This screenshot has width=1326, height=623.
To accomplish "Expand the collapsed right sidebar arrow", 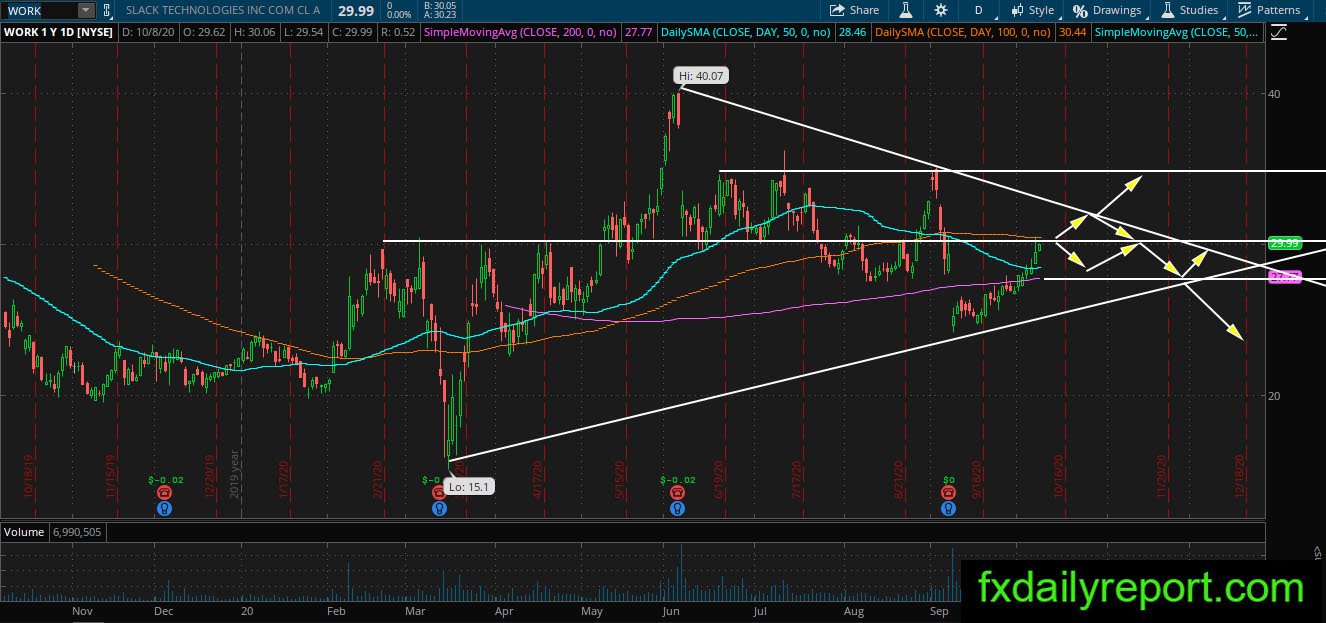I will click(1319, 551).
